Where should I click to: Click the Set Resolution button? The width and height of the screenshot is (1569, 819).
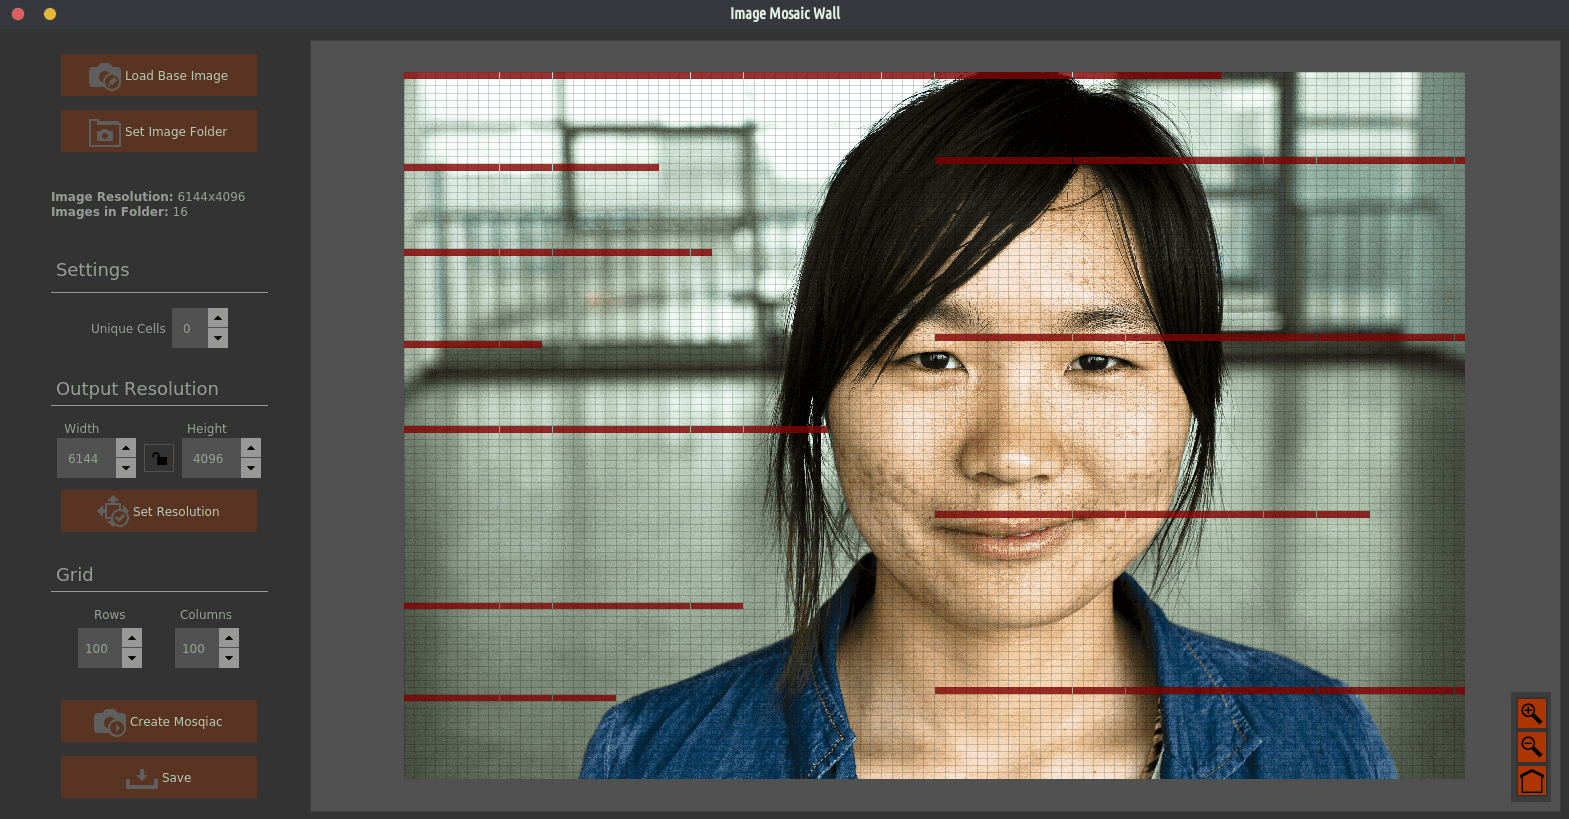(x=159, y=511)
